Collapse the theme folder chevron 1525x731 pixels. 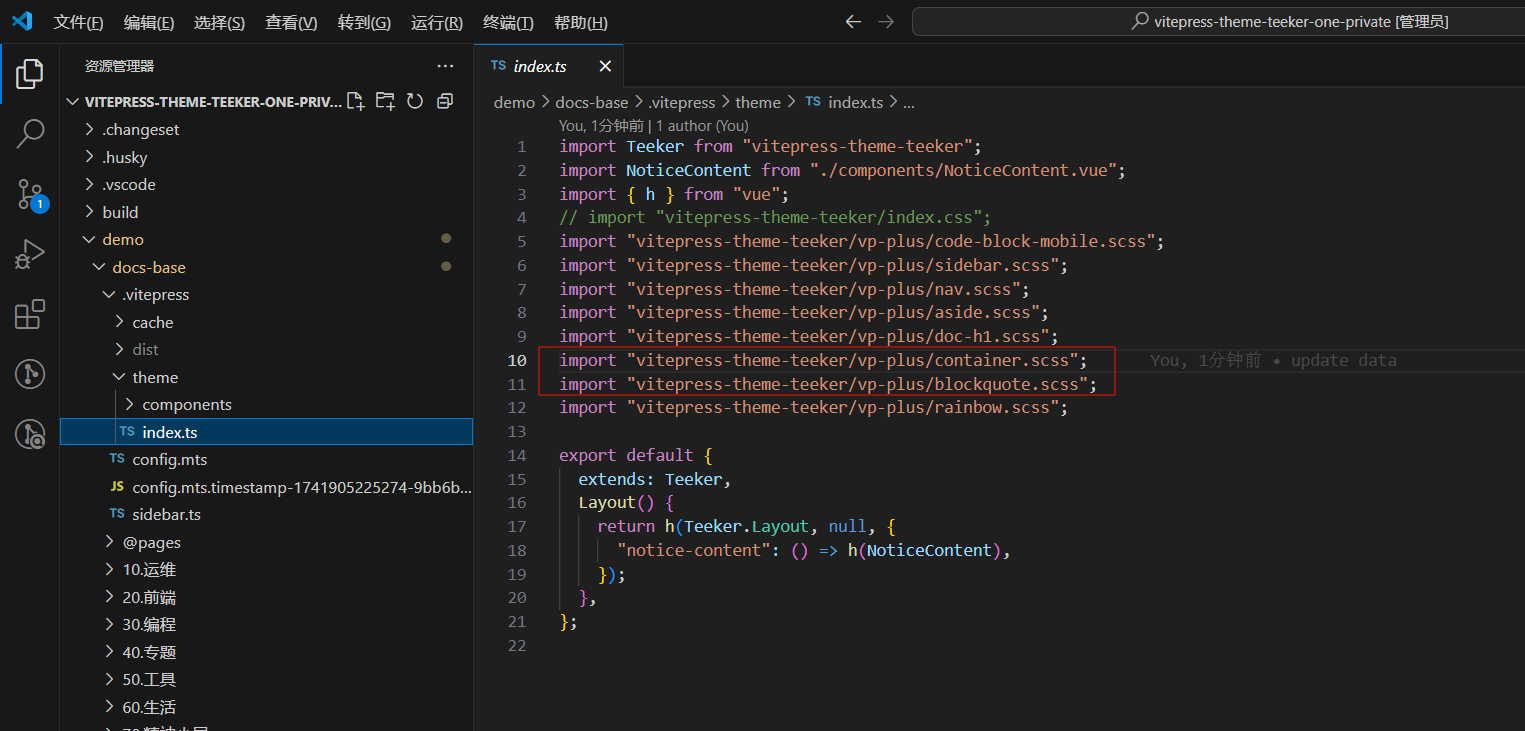coord(120,377)
